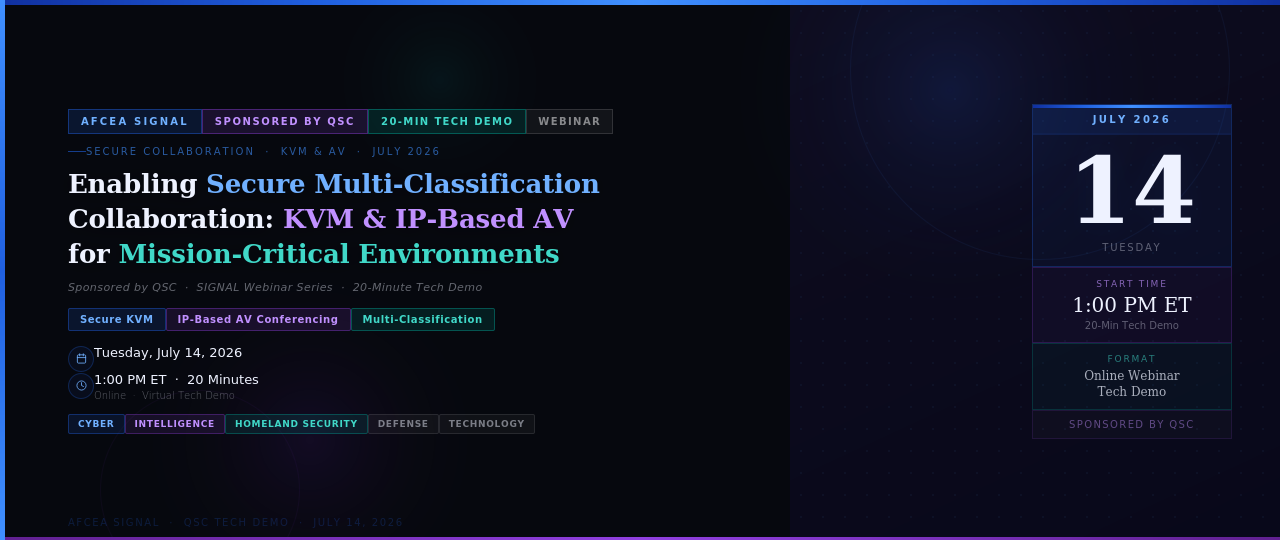Select the DEFENSE category tag
Screen dimensions: 1280x540
[x=403, y=424]
